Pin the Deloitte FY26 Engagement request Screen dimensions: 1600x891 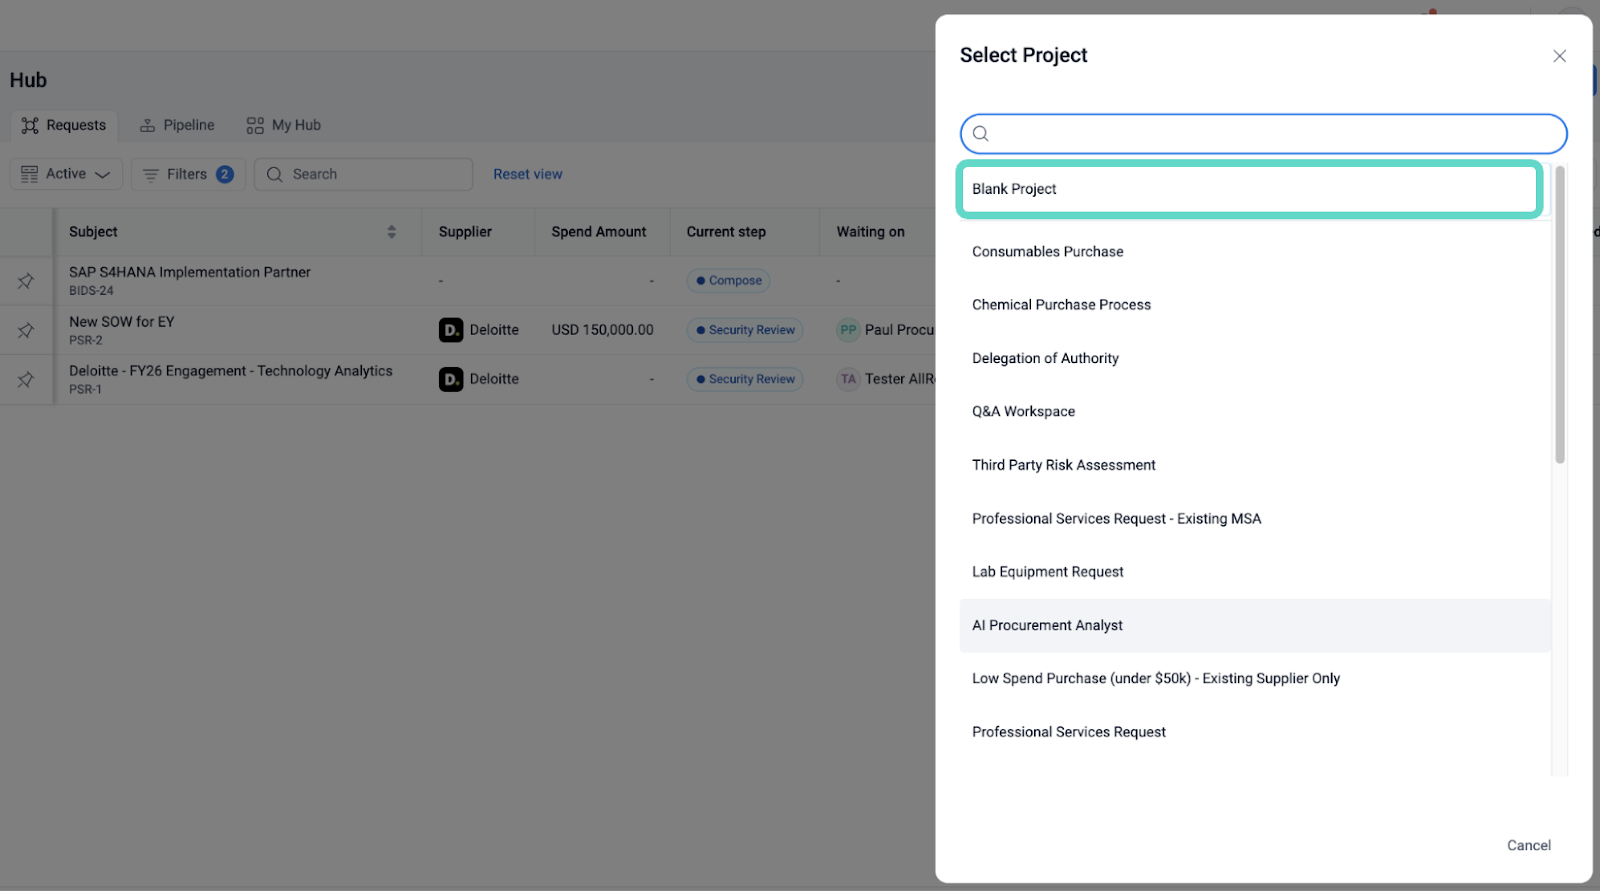coord(26,380)
